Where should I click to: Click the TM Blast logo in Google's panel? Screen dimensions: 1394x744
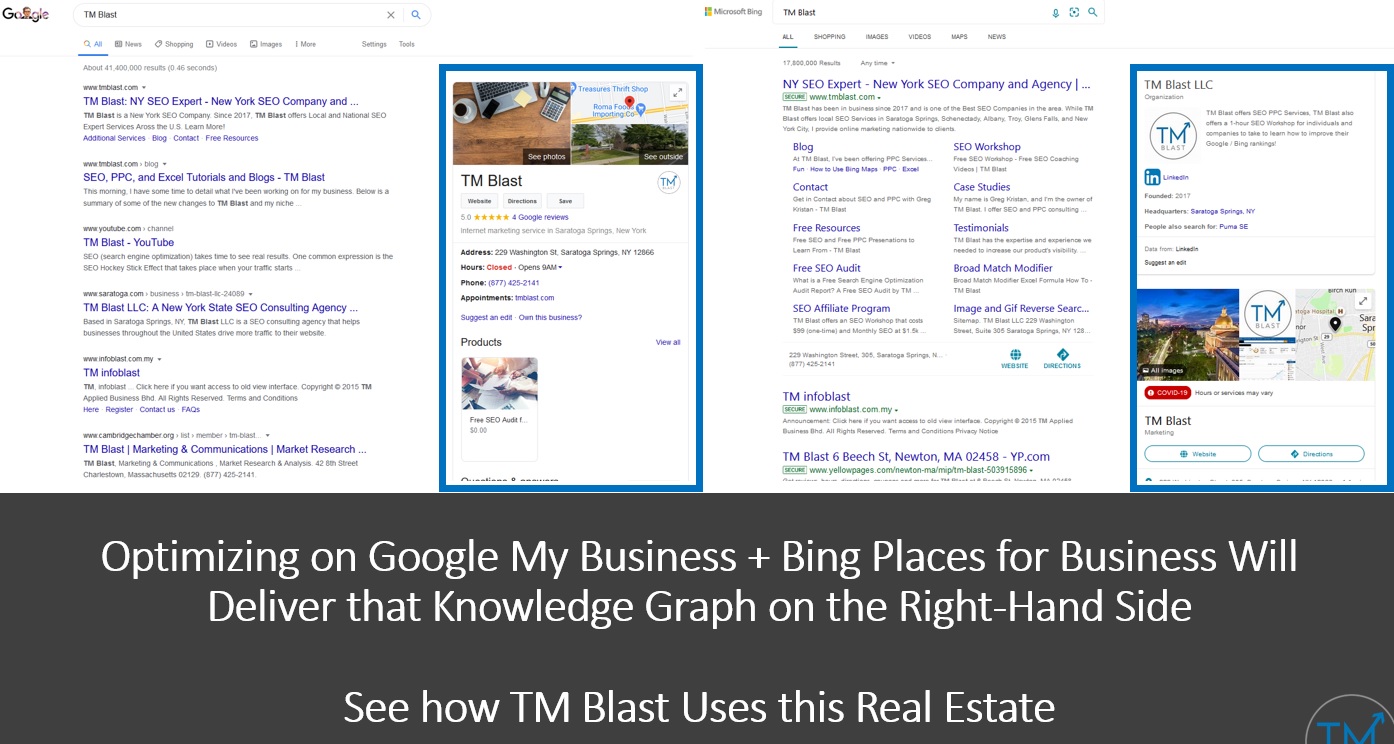(x=669, y=183)
